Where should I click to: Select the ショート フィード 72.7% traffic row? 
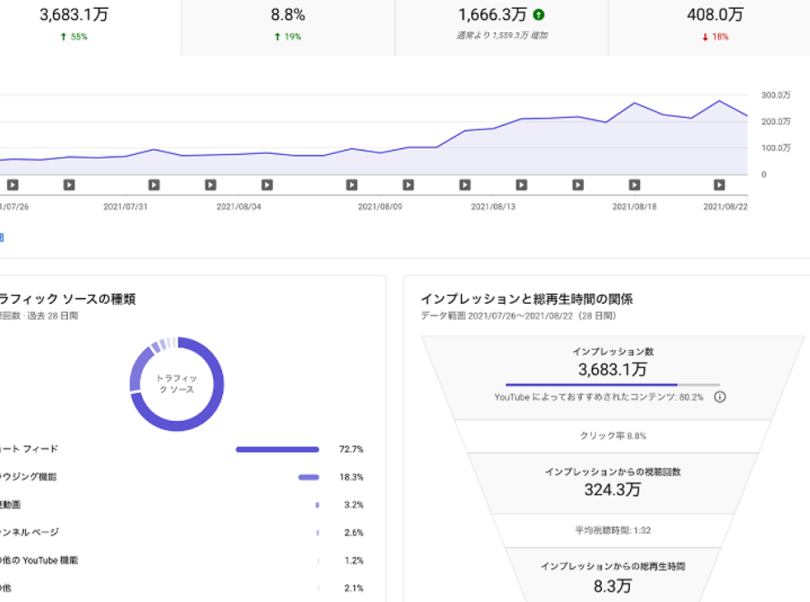(182, 450)
